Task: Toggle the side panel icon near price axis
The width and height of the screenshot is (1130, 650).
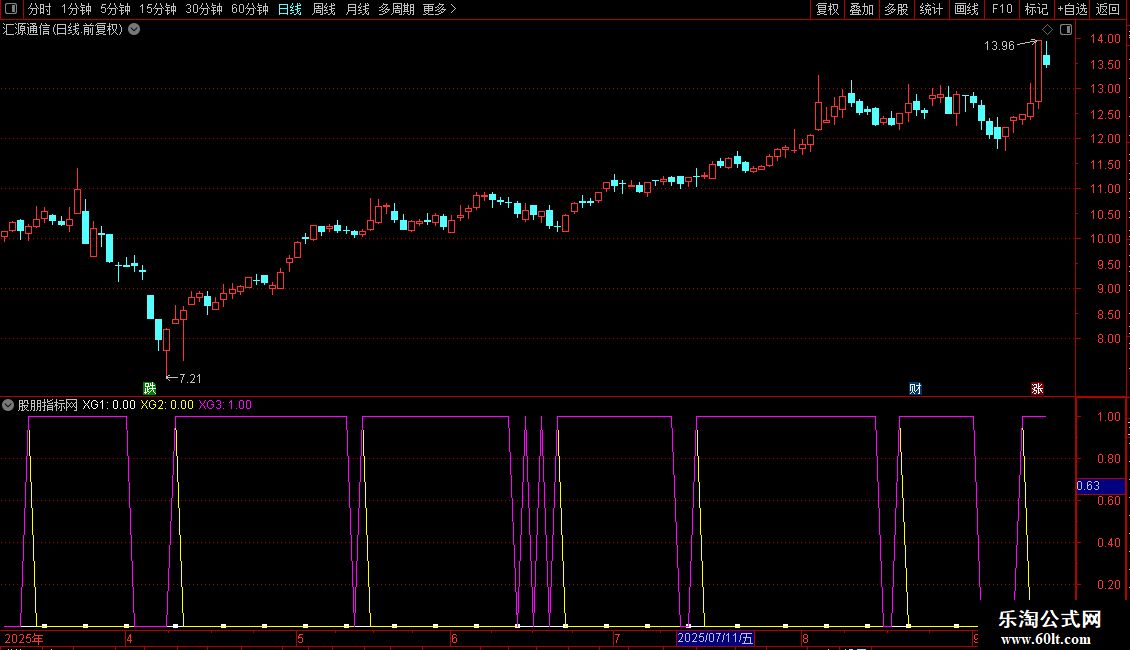Action: (x=1066, y=29)
